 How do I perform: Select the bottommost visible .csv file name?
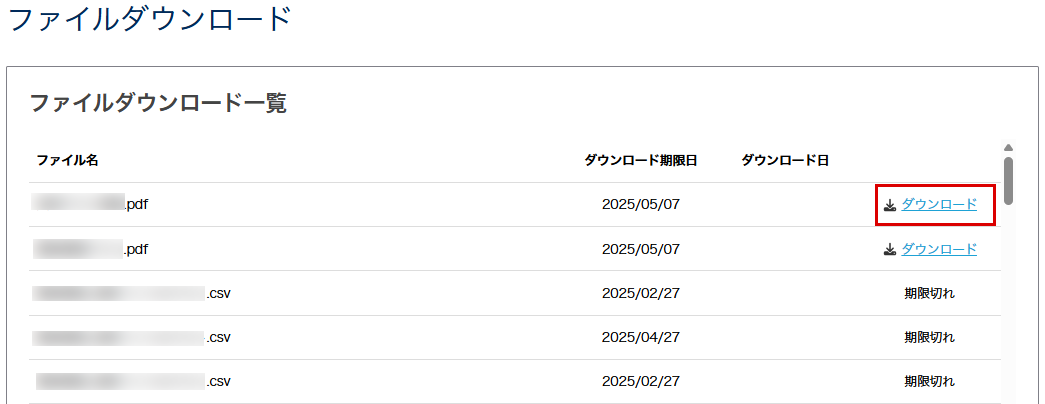pos(131,381)
